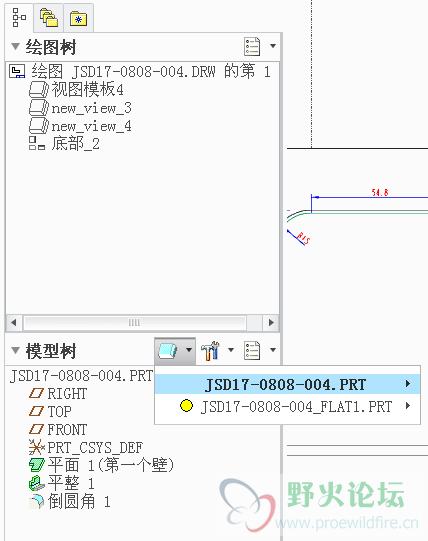Click the active model selector icon
This screenshot has height=541, width=428.
(x=168, y=351)
